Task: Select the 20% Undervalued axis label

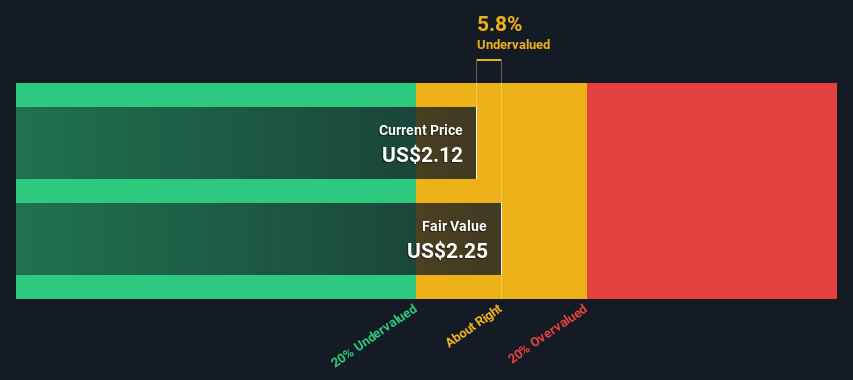Action: 374,335
